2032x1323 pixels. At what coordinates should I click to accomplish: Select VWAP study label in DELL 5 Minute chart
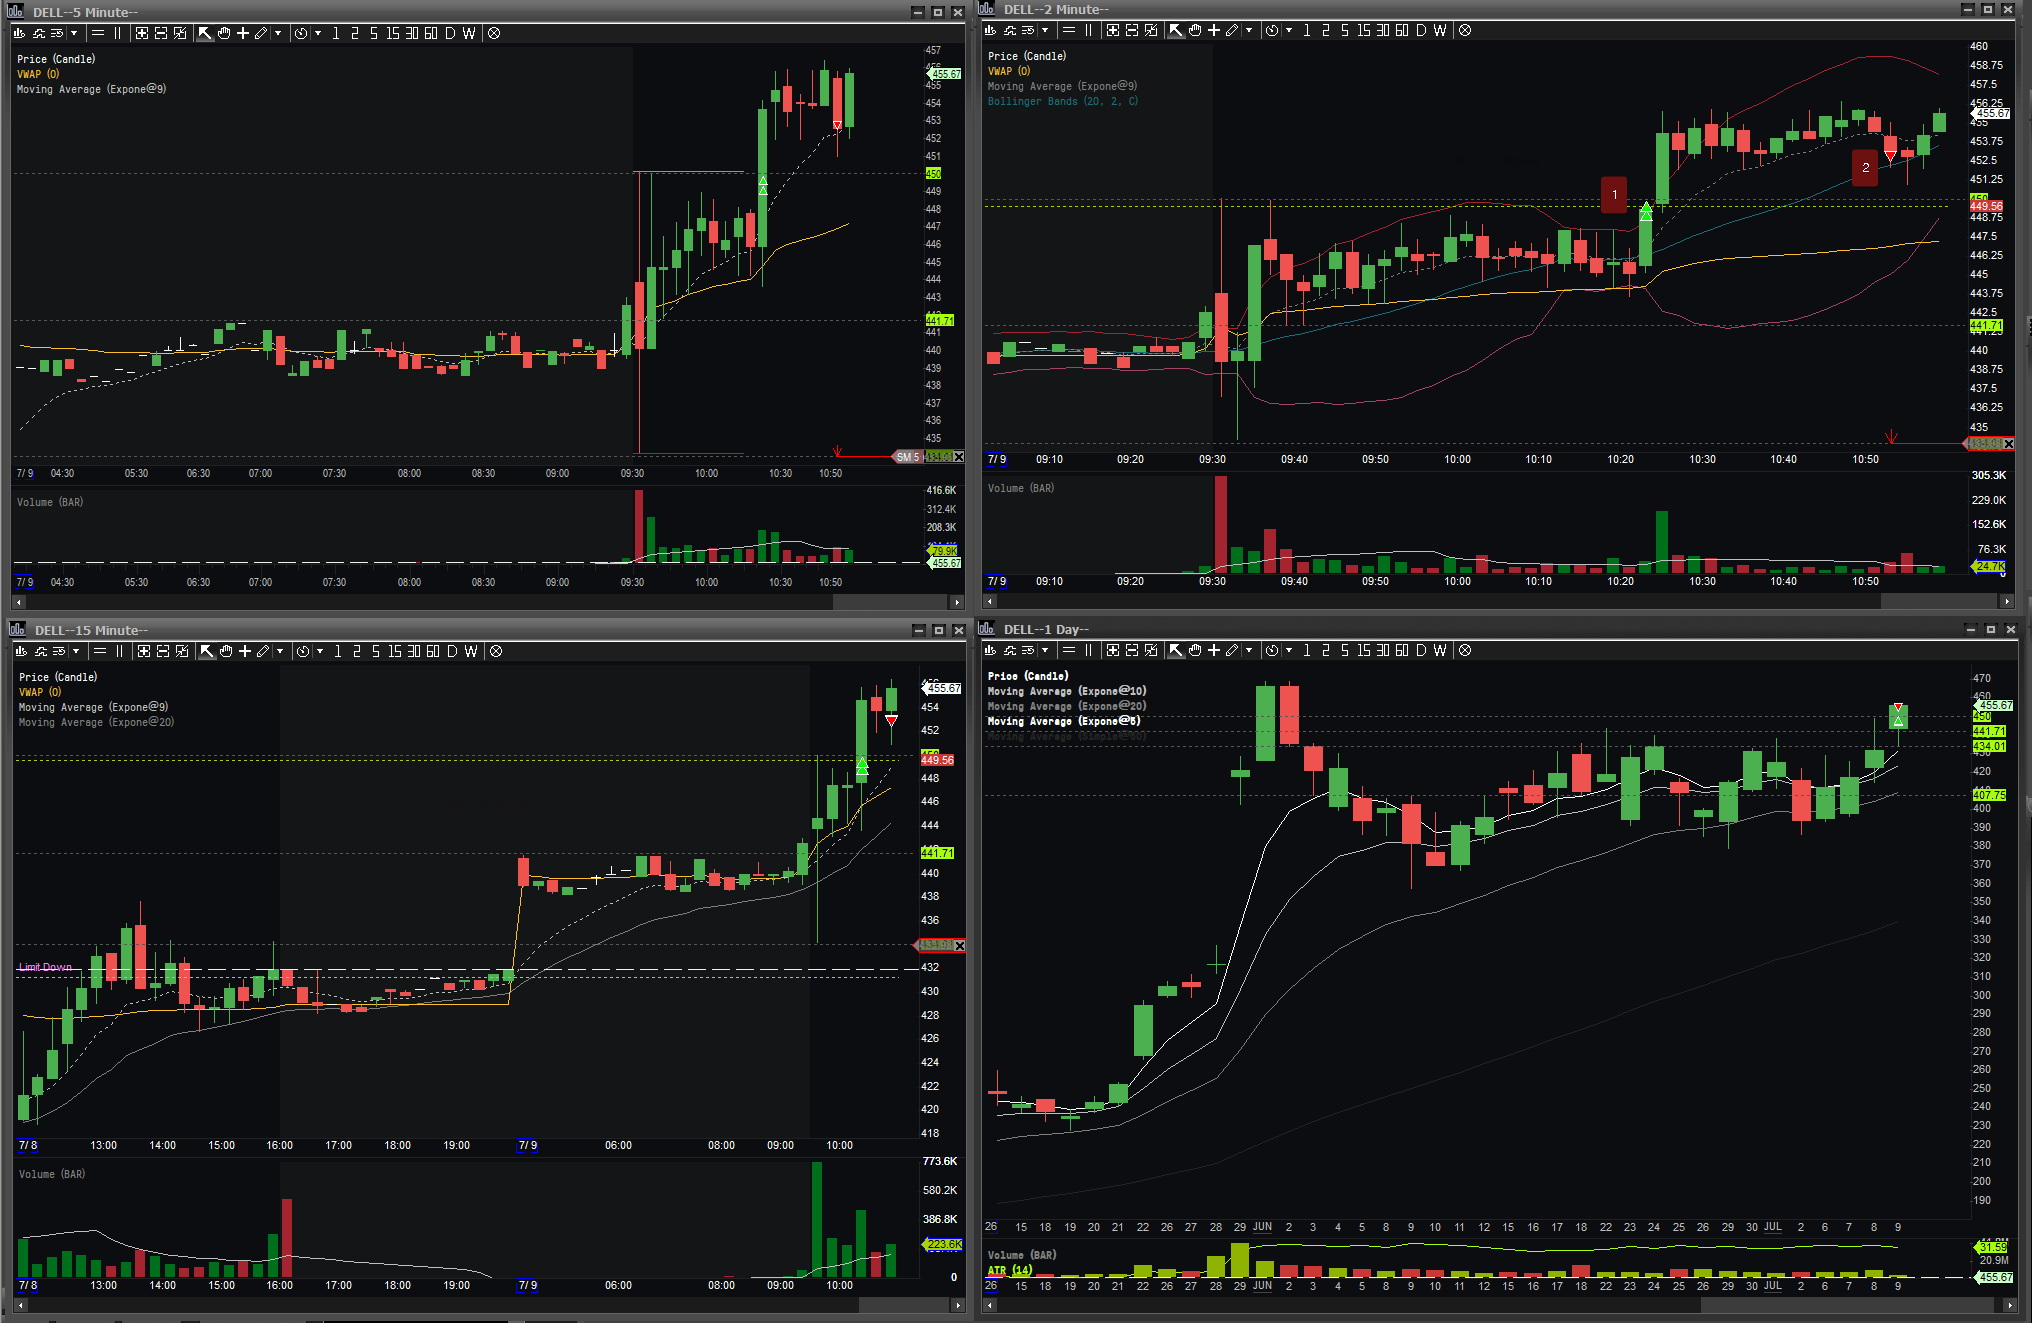(38, 74)
